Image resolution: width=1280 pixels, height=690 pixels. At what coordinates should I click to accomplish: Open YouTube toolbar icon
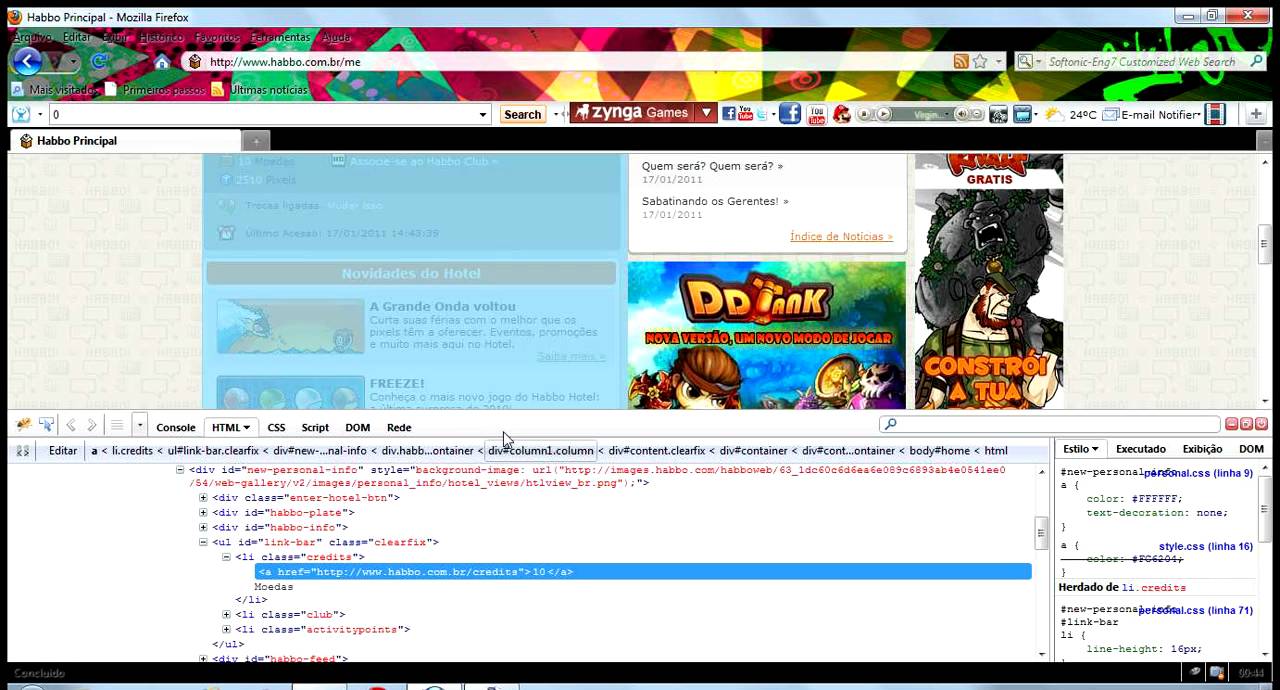click(817, 114)
